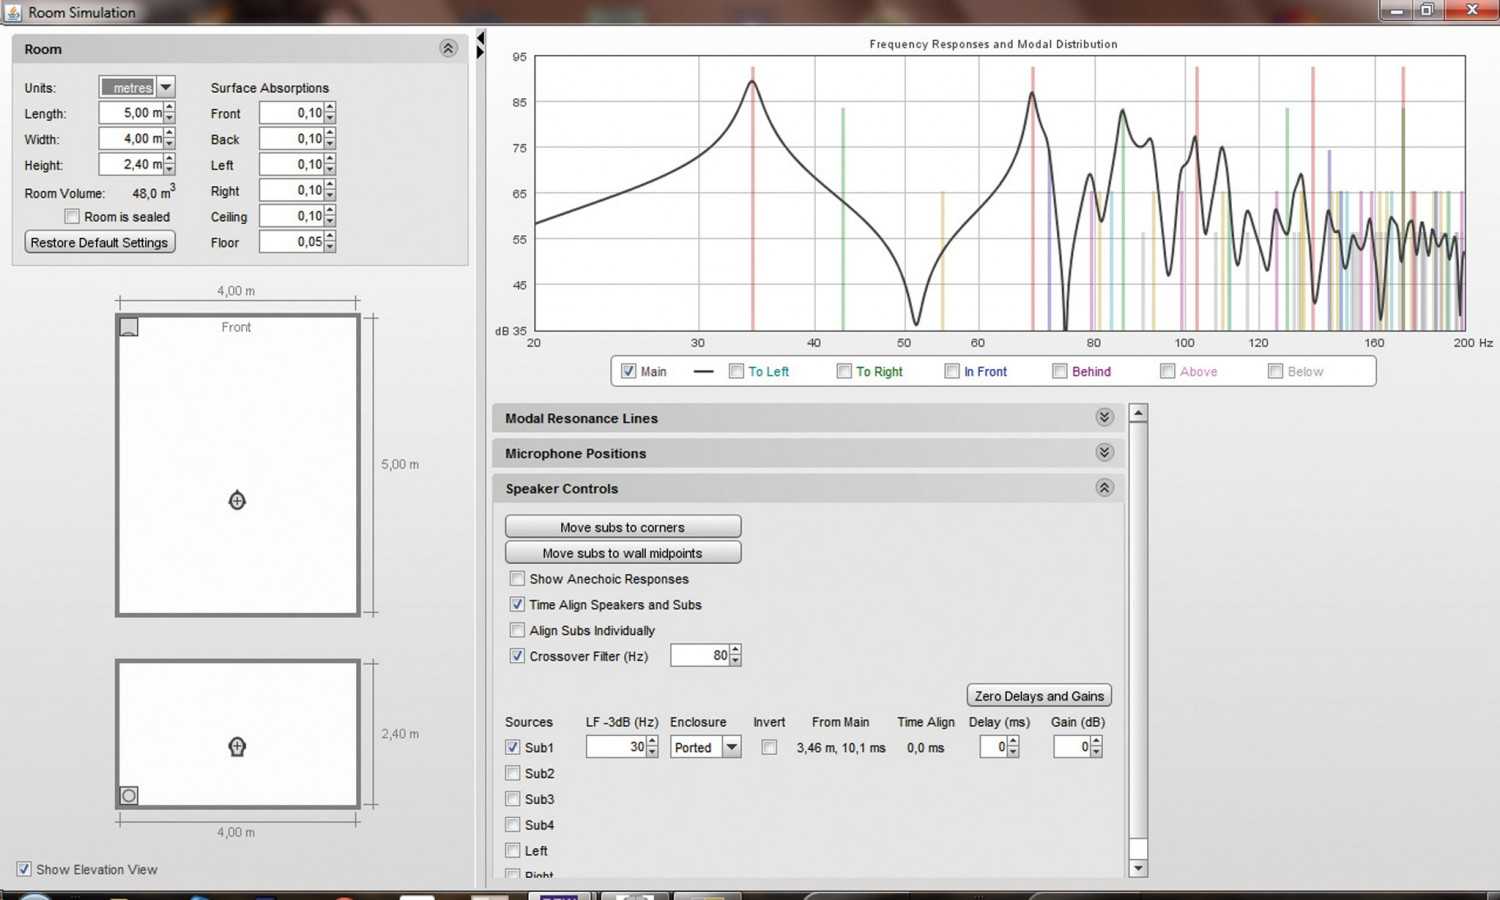This screenshot has width=1500, height=900.
Task: Adjust Floor absorption with its spinner
Action: click(330, 242)
